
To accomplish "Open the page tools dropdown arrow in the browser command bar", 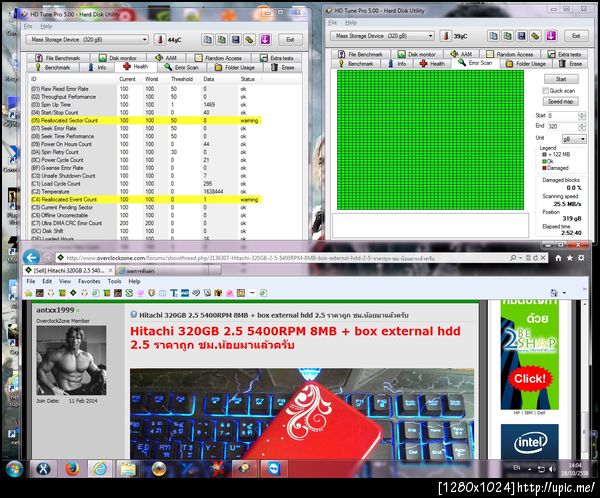I will click(564, 293).
